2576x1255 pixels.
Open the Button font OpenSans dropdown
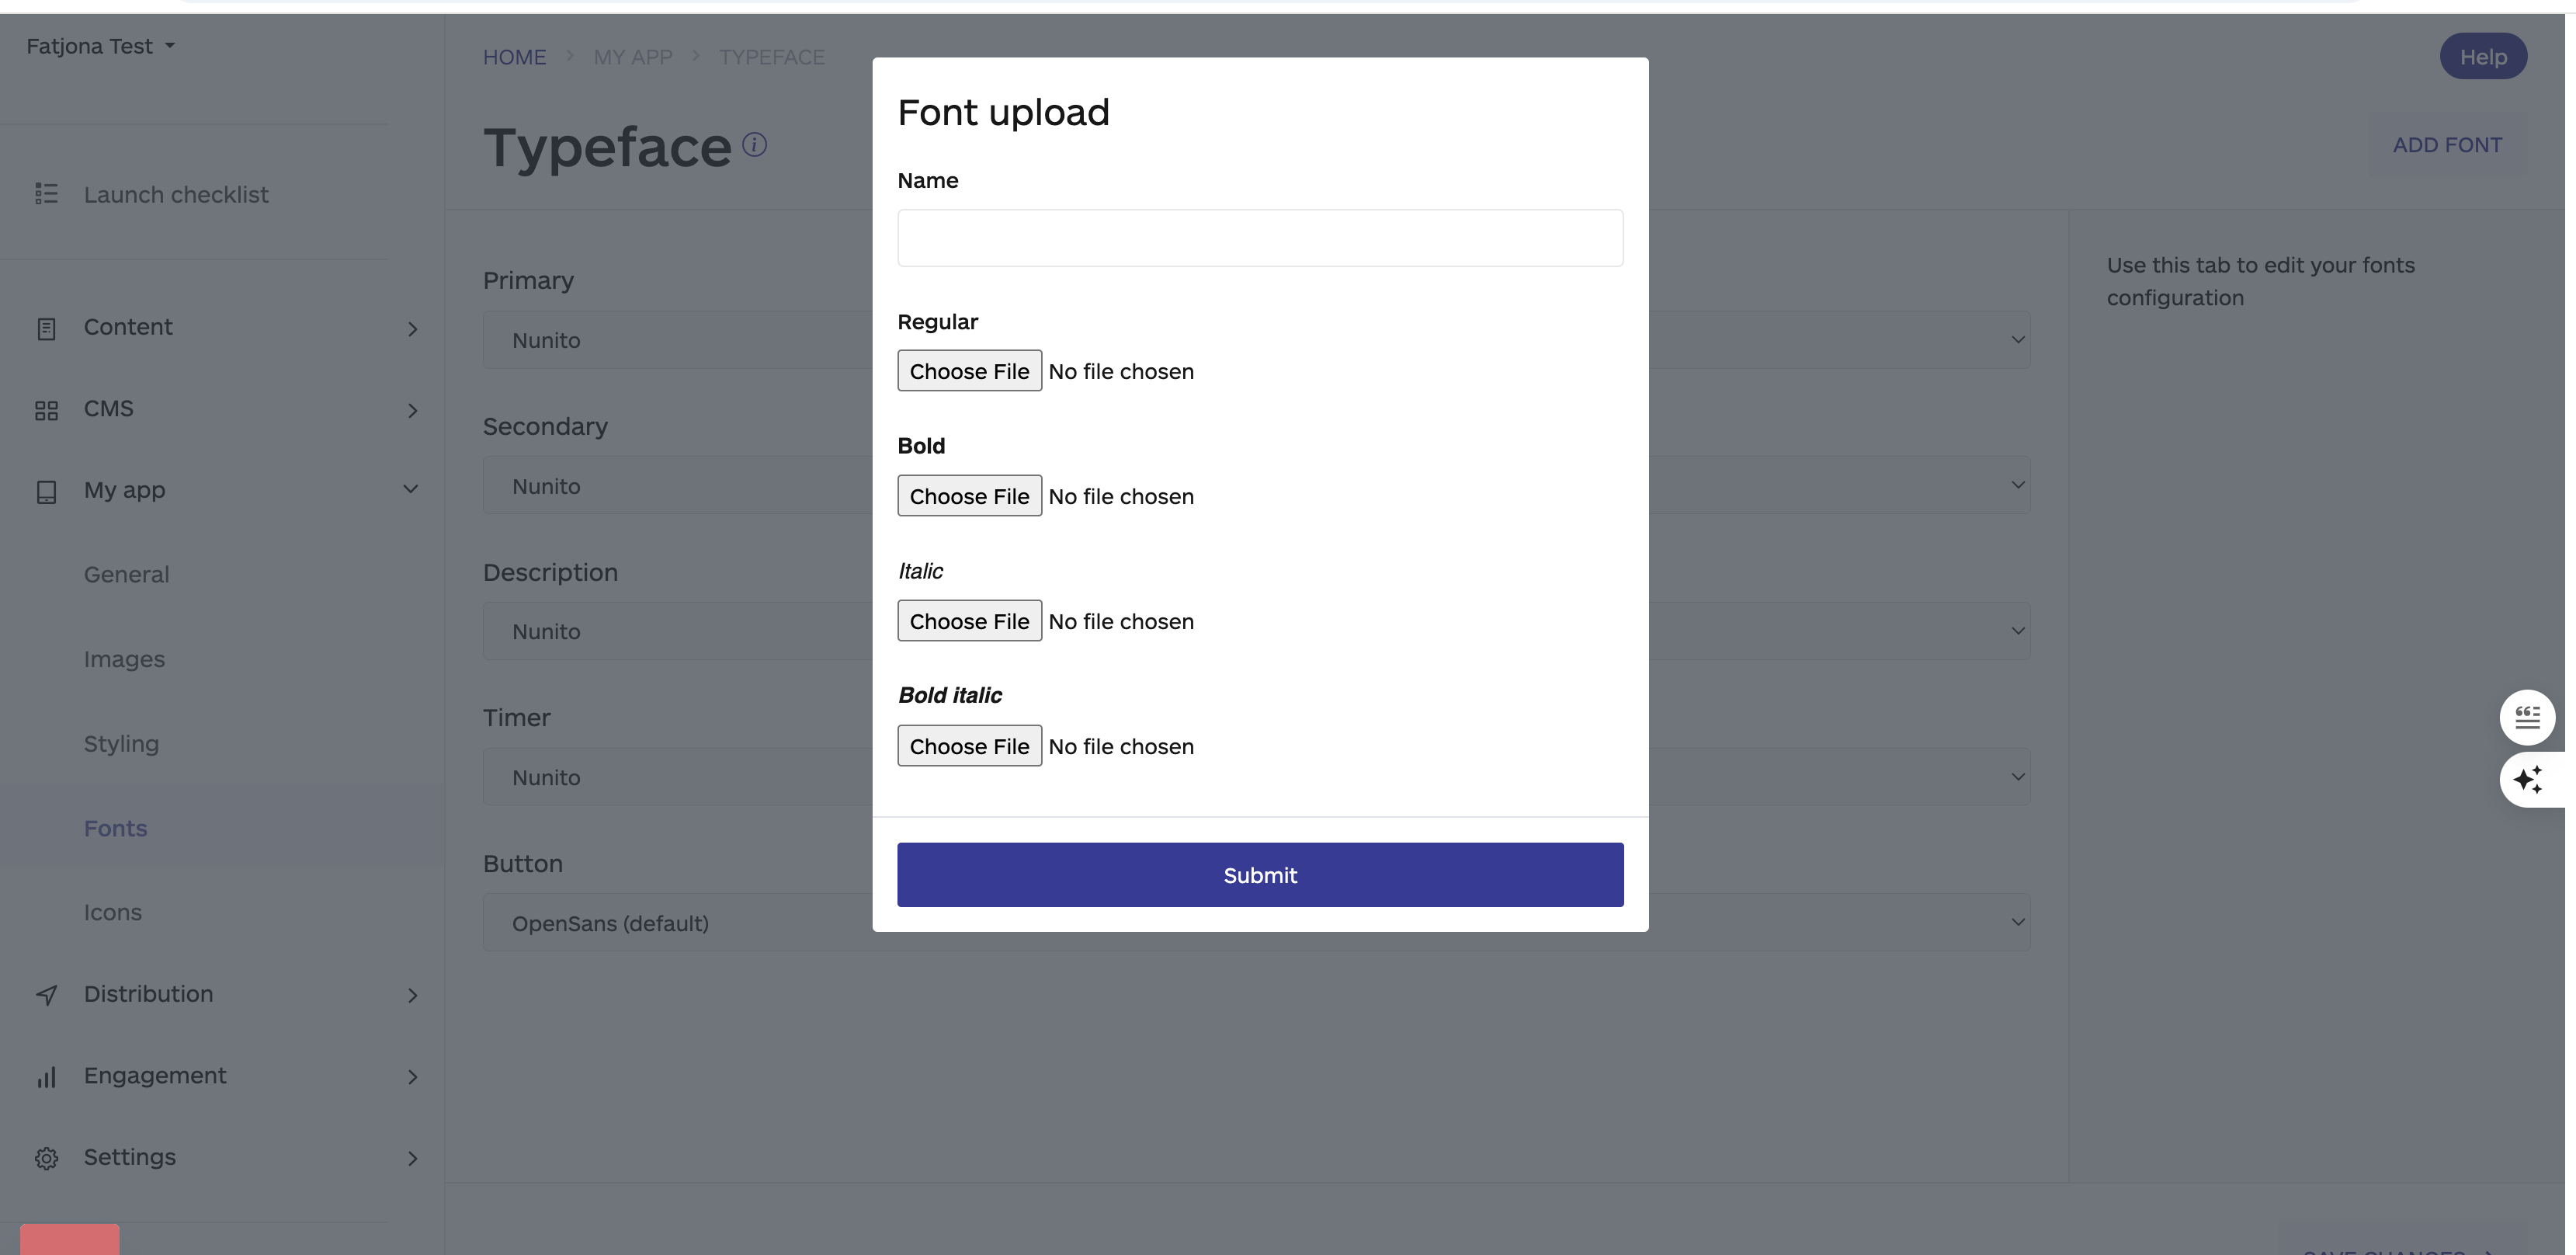tap(2019, 922)
